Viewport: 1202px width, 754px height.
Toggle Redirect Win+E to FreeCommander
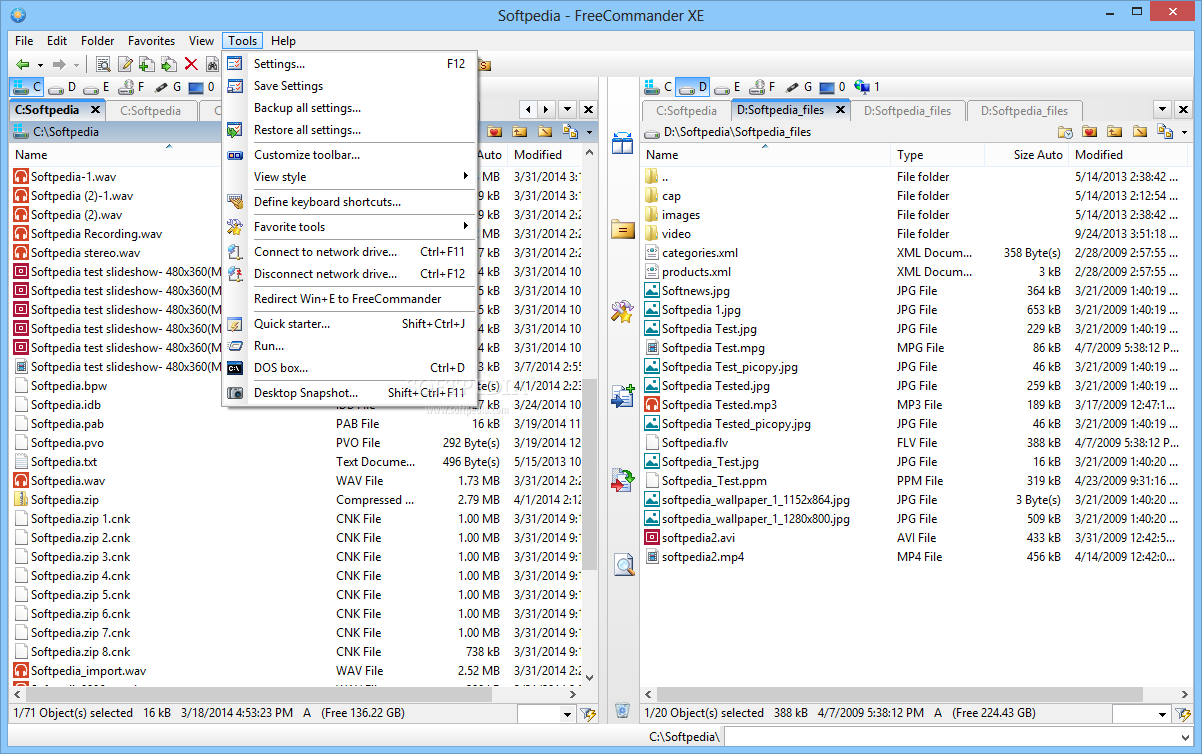click(347, 298)
